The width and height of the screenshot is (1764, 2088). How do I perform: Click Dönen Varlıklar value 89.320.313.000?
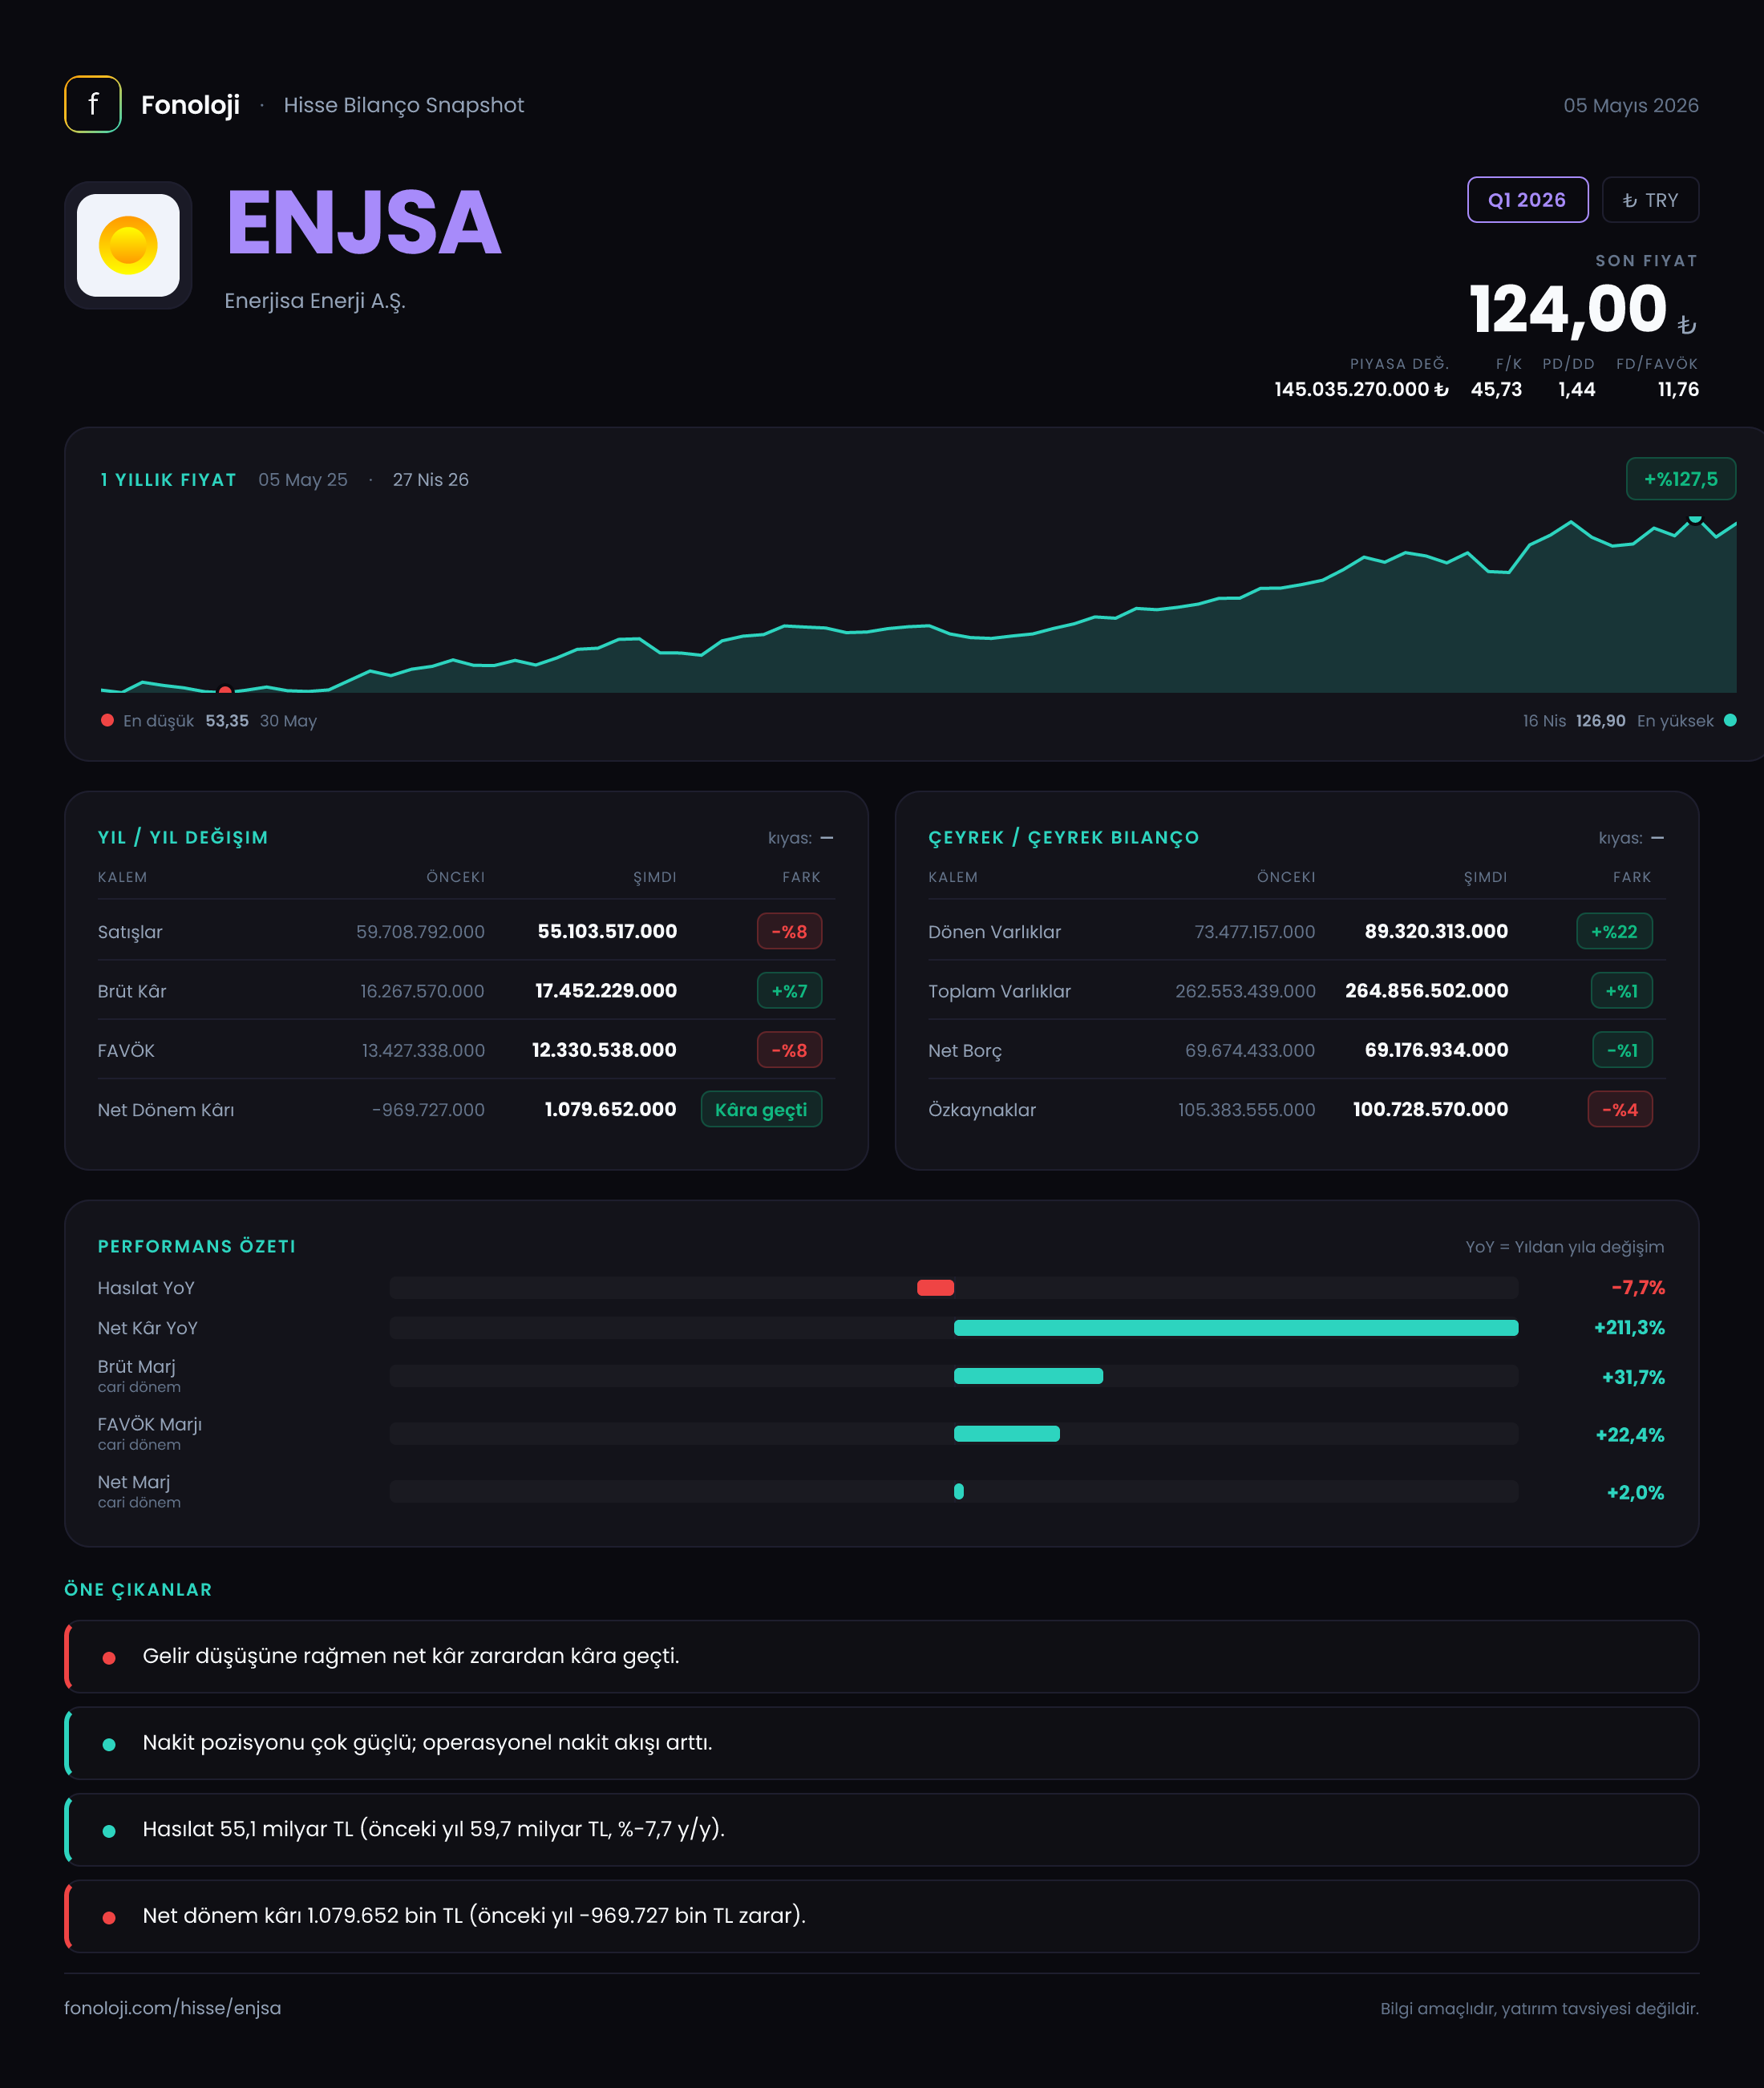1436,931
